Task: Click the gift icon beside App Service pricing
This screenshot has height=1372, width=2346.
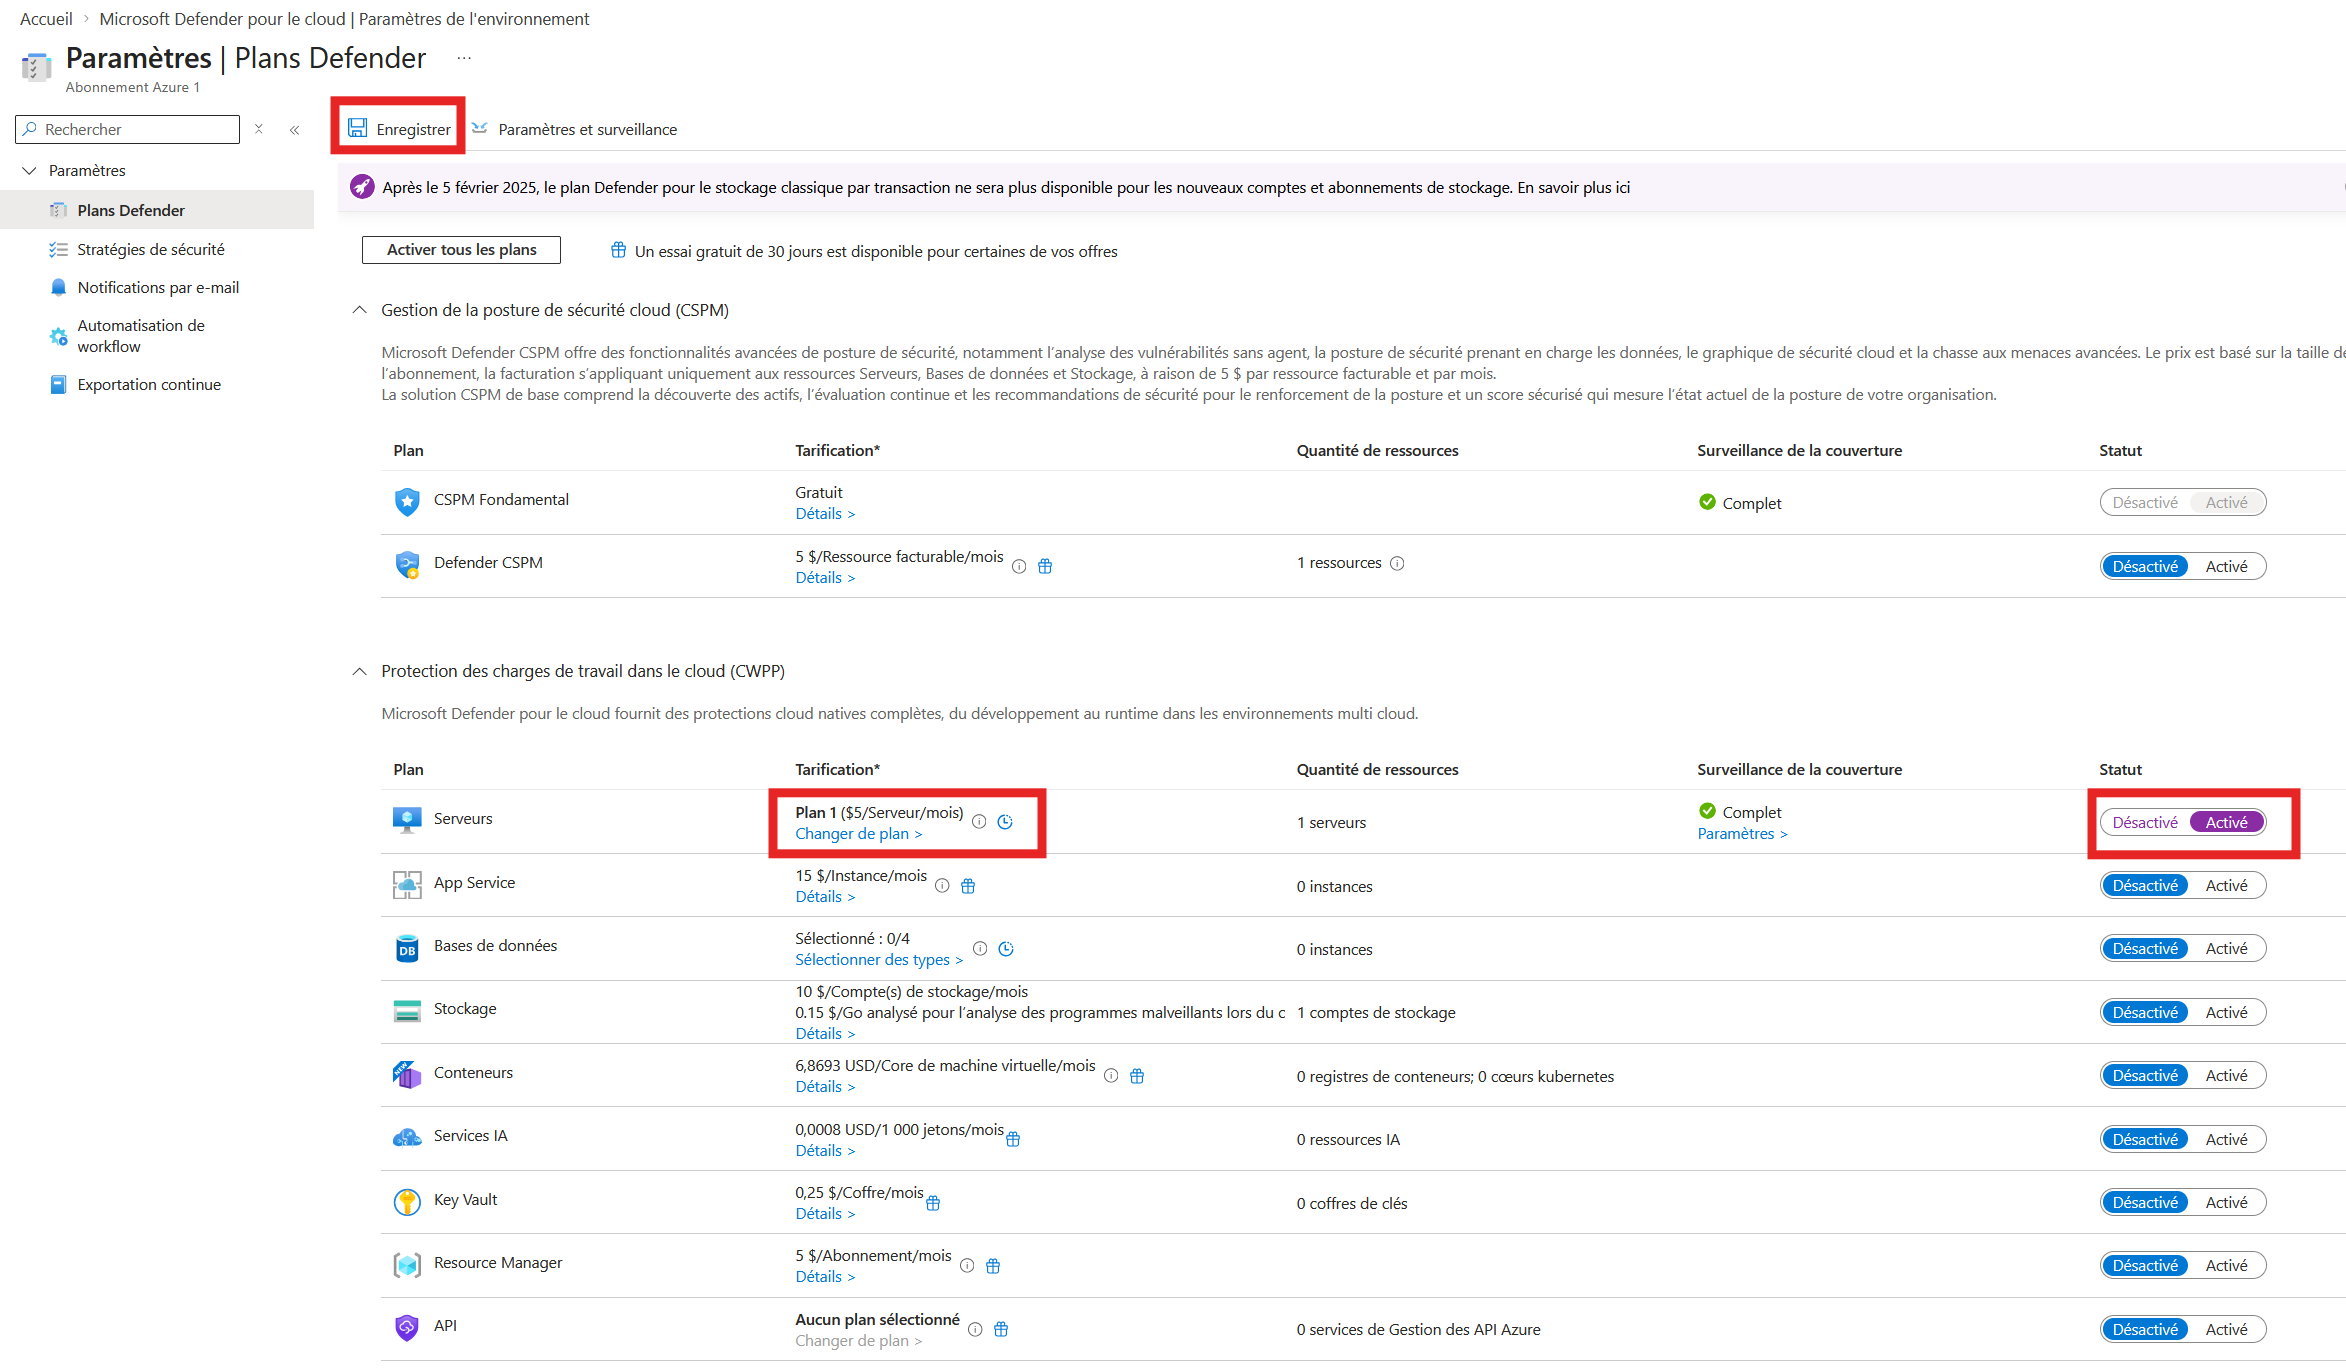Action: click(968, 885)
